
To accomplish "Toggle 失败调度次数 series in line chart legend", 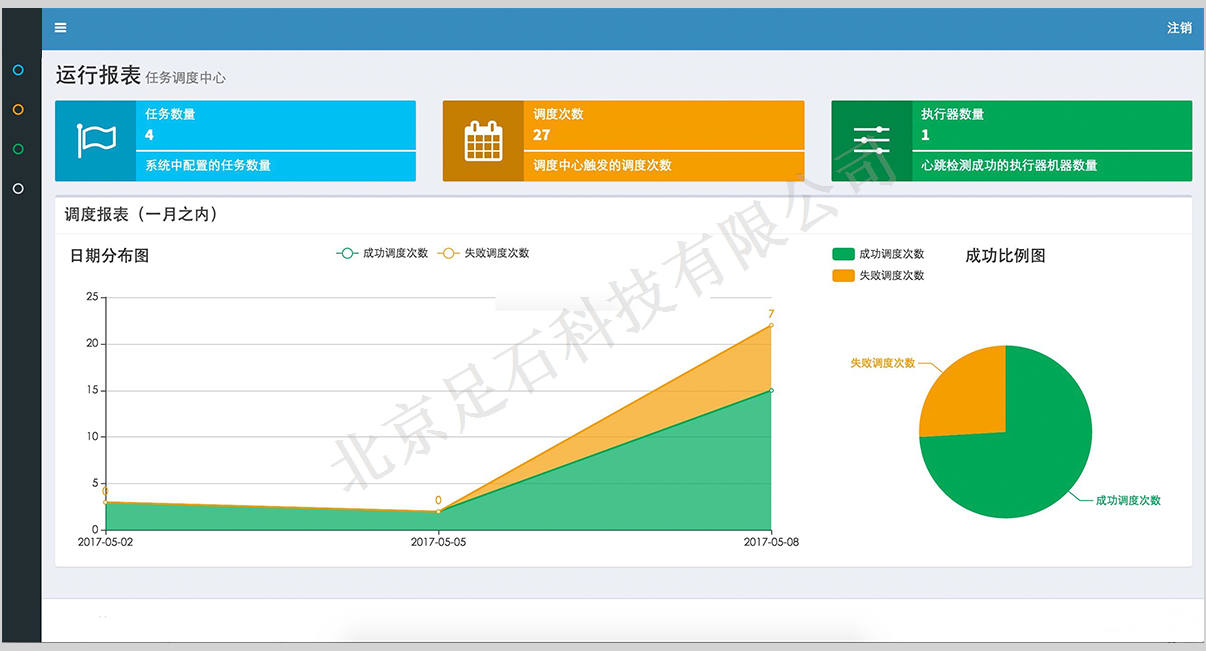I will [x=485, y=254].
